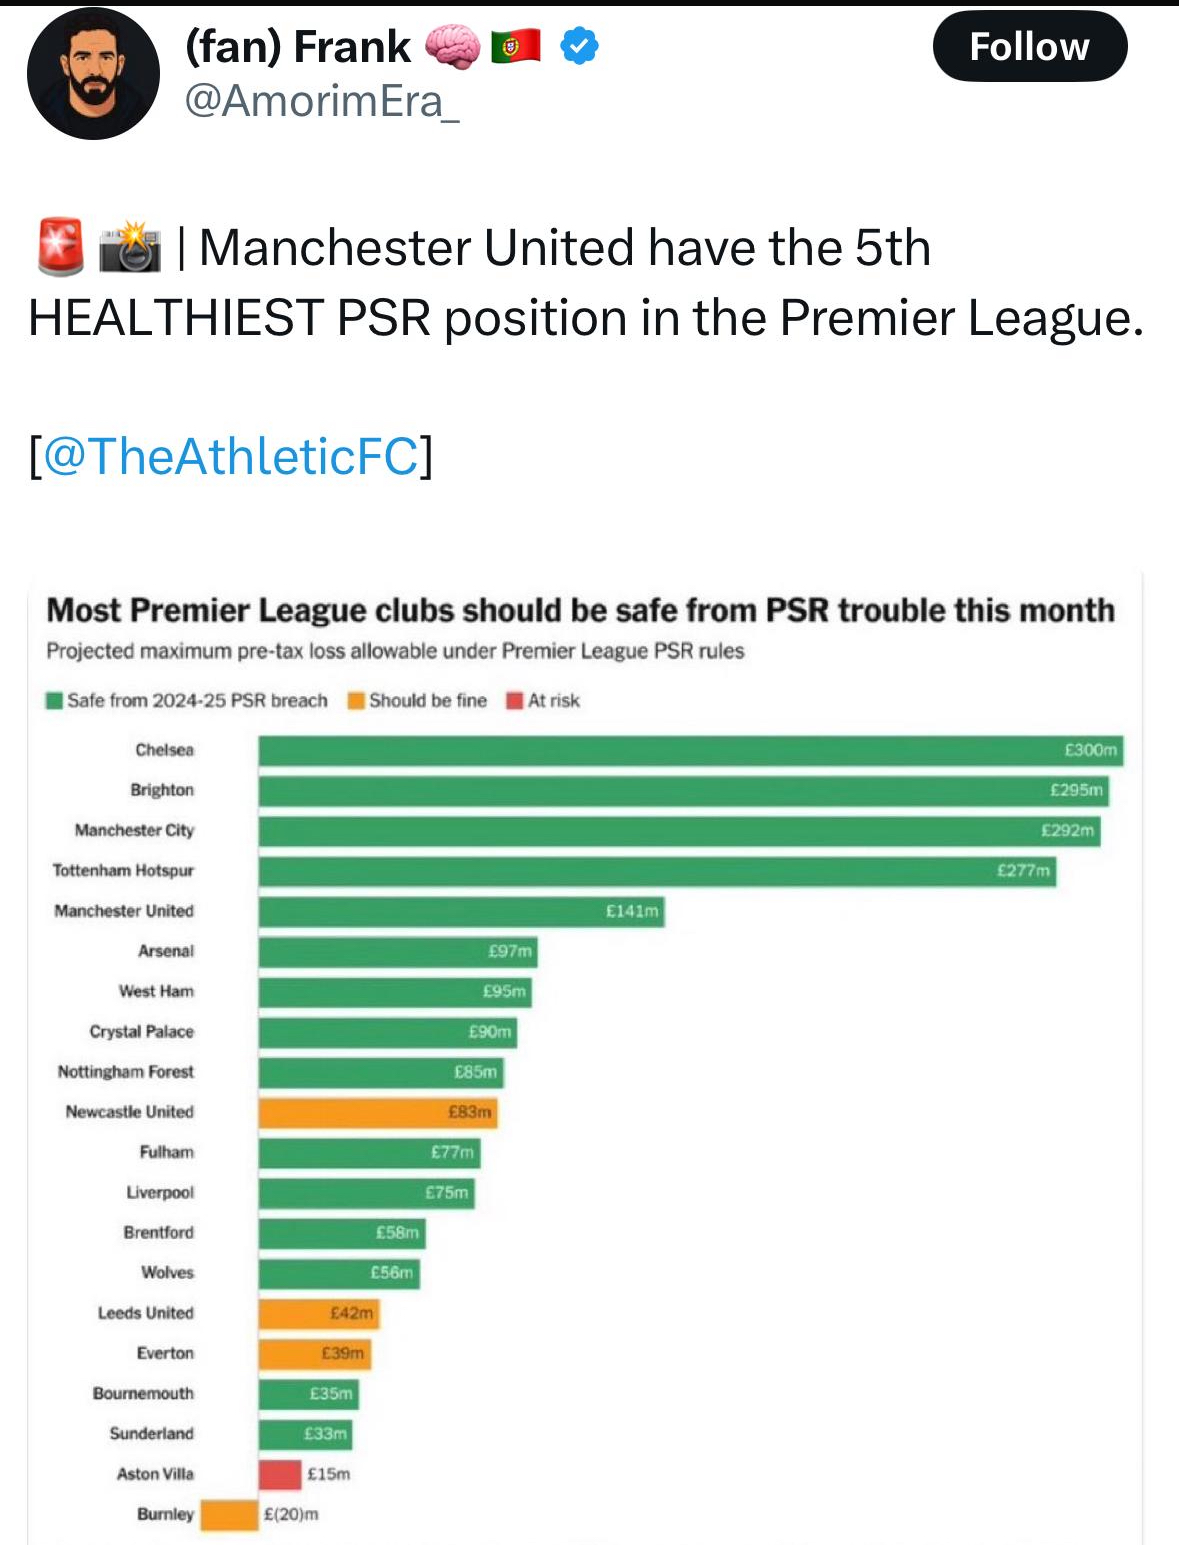1179x1545 pixels.
Task: Open the @TheAthleticFC mention link
Action: coord(231,456)
